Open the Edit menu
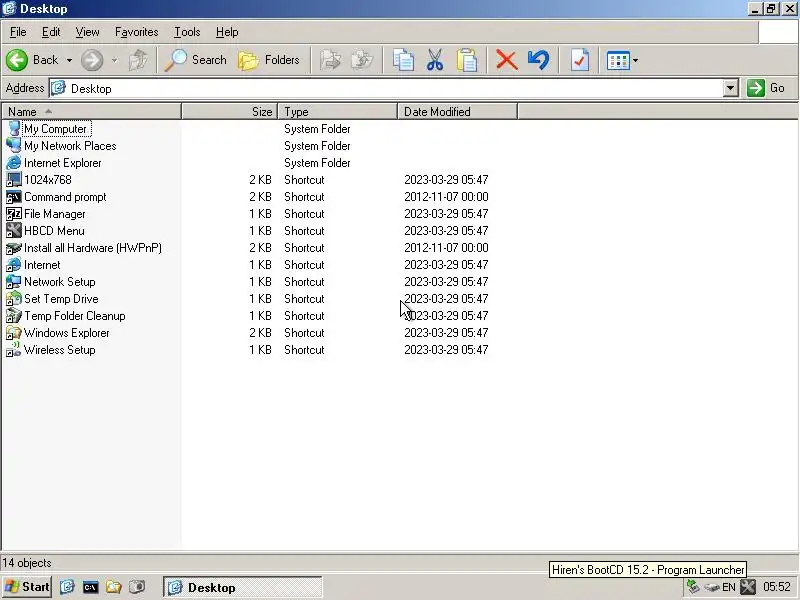This screenshot has width=800, height=600. tap(51, 32)
